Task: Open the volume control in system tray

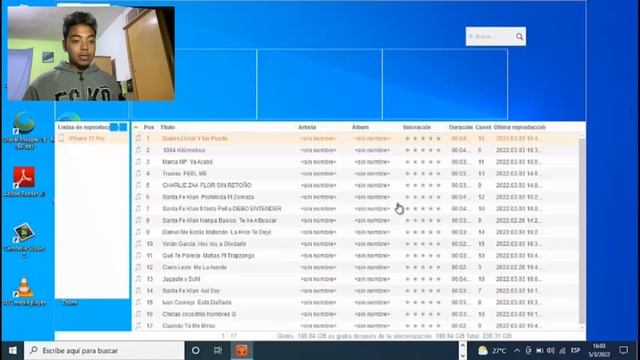Action: 551,351
